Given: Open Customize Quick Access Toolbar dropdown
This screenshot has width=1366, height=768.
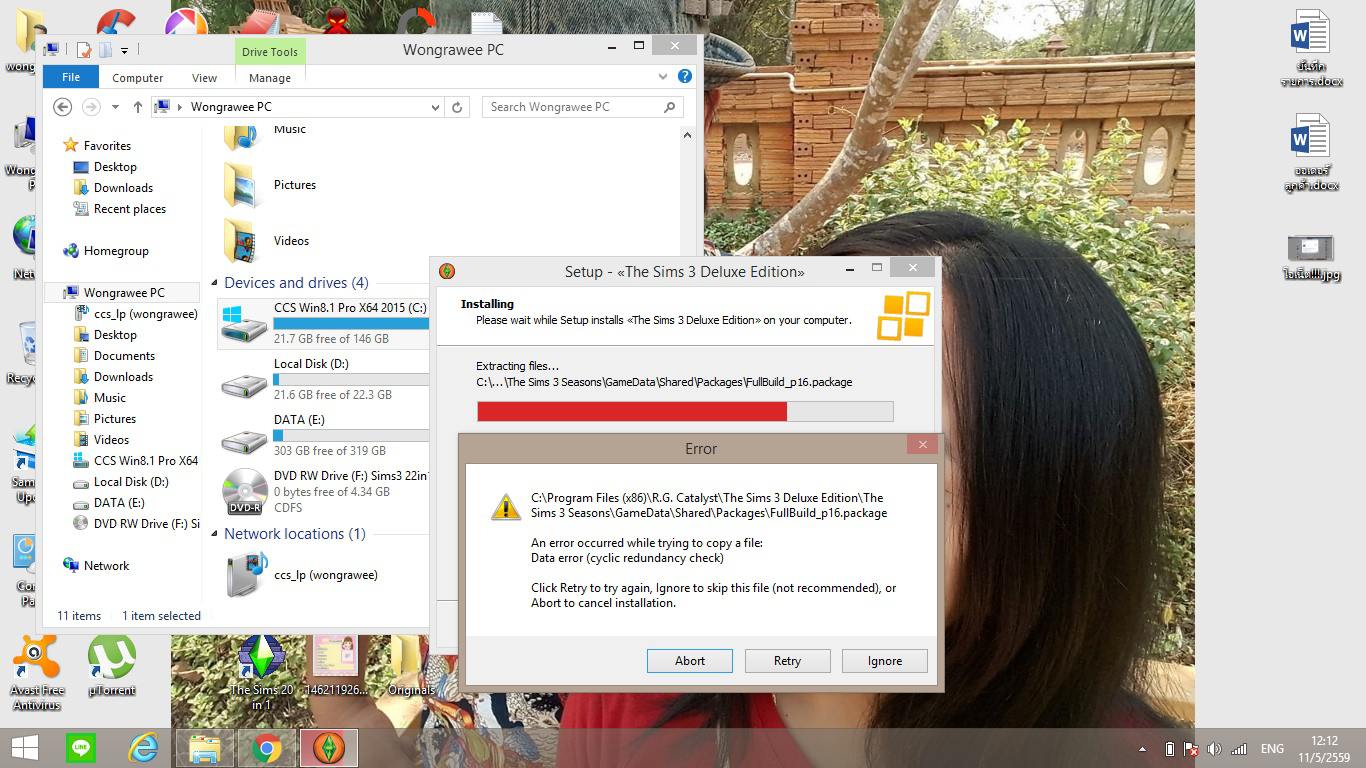Looking at the screenshot, I should [125, 49].
